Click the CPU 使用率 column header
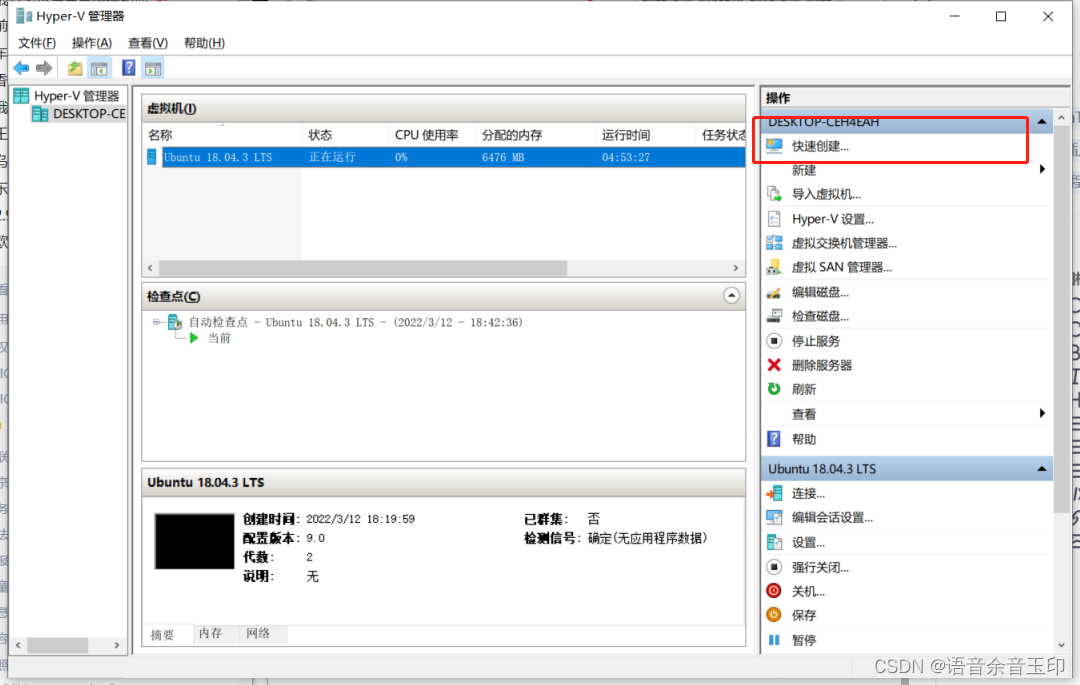1080x685 pixels. [432, 135]
